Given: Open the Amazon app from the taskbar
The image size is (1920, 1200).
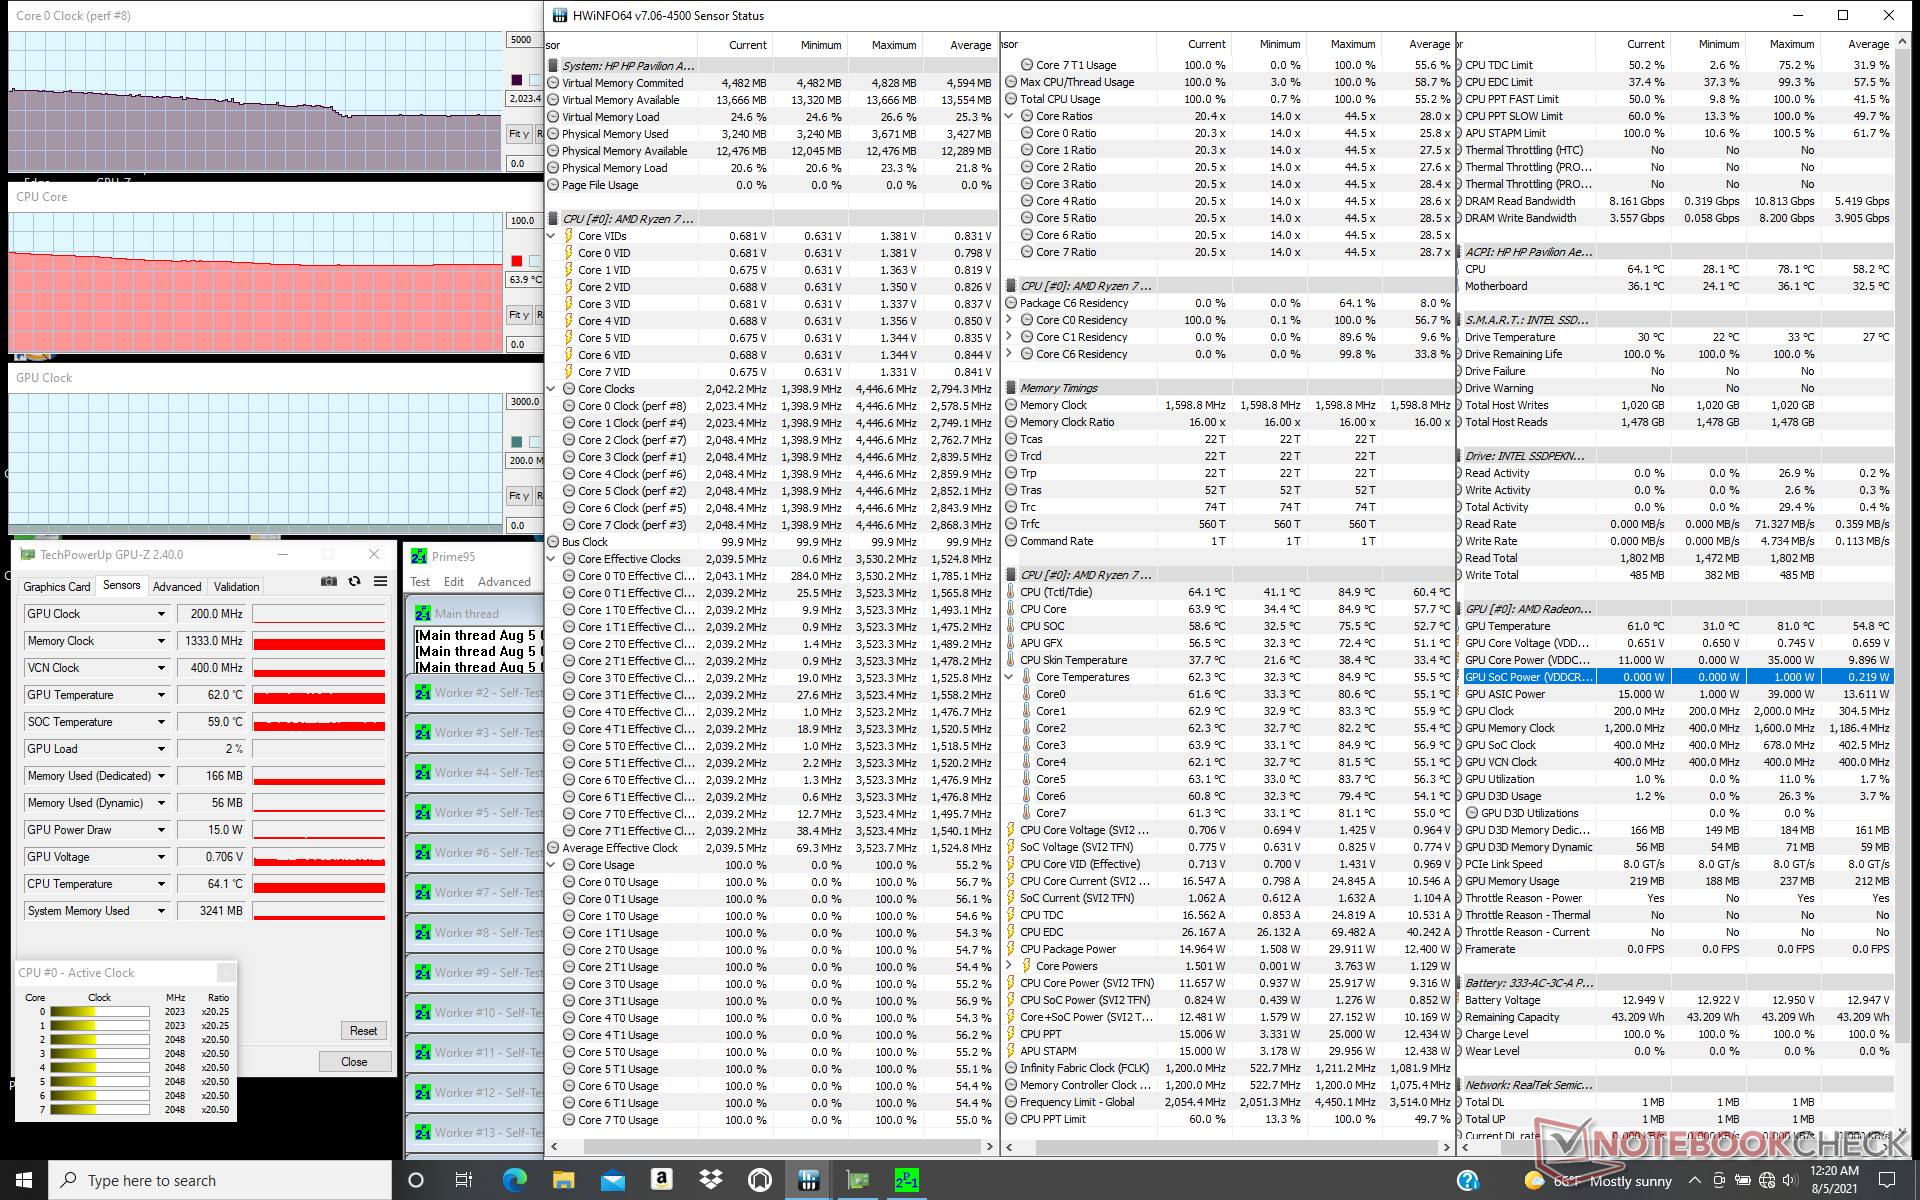Looking at the screenshot, I should click(x=661, y=1180).
